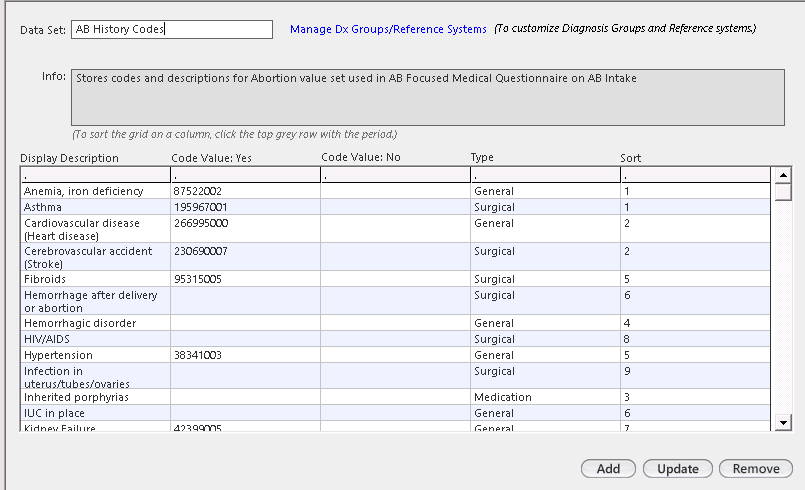Click Code Value: Yes cell for HIV/AIDS
The width and height of the screenshot is (805, 490).
click(x=245, y=339)
